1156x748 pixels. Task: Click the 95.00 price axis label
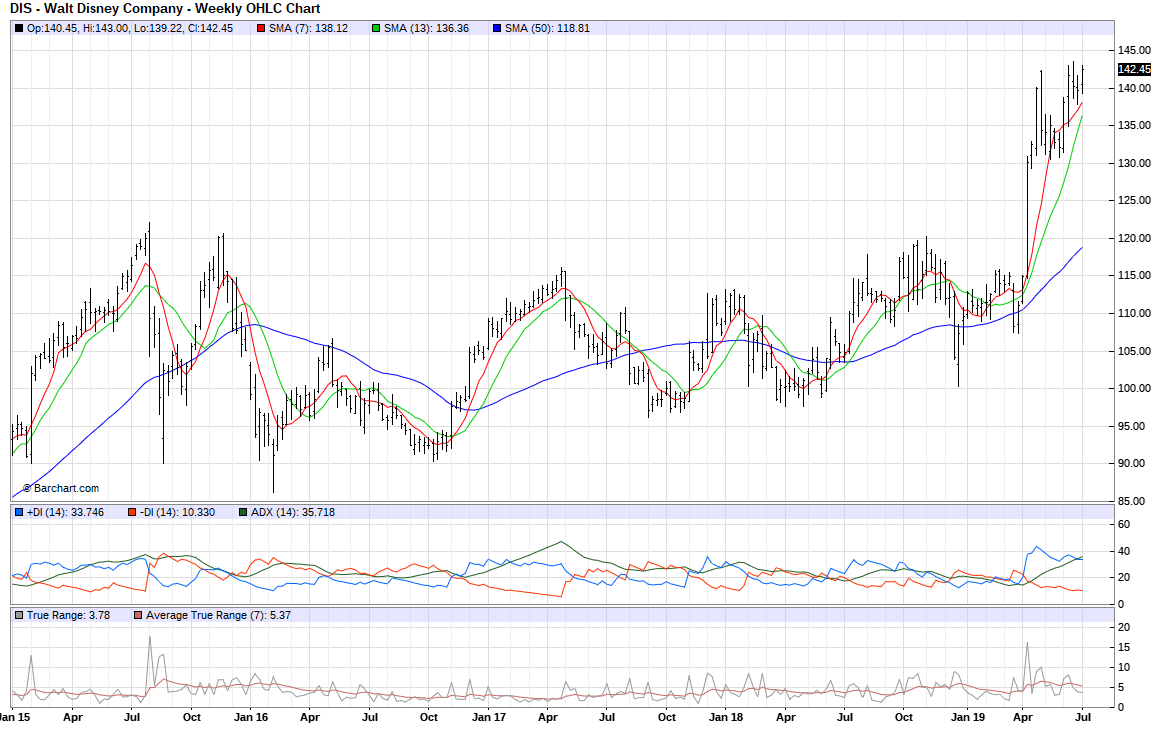click(1134, 426)
